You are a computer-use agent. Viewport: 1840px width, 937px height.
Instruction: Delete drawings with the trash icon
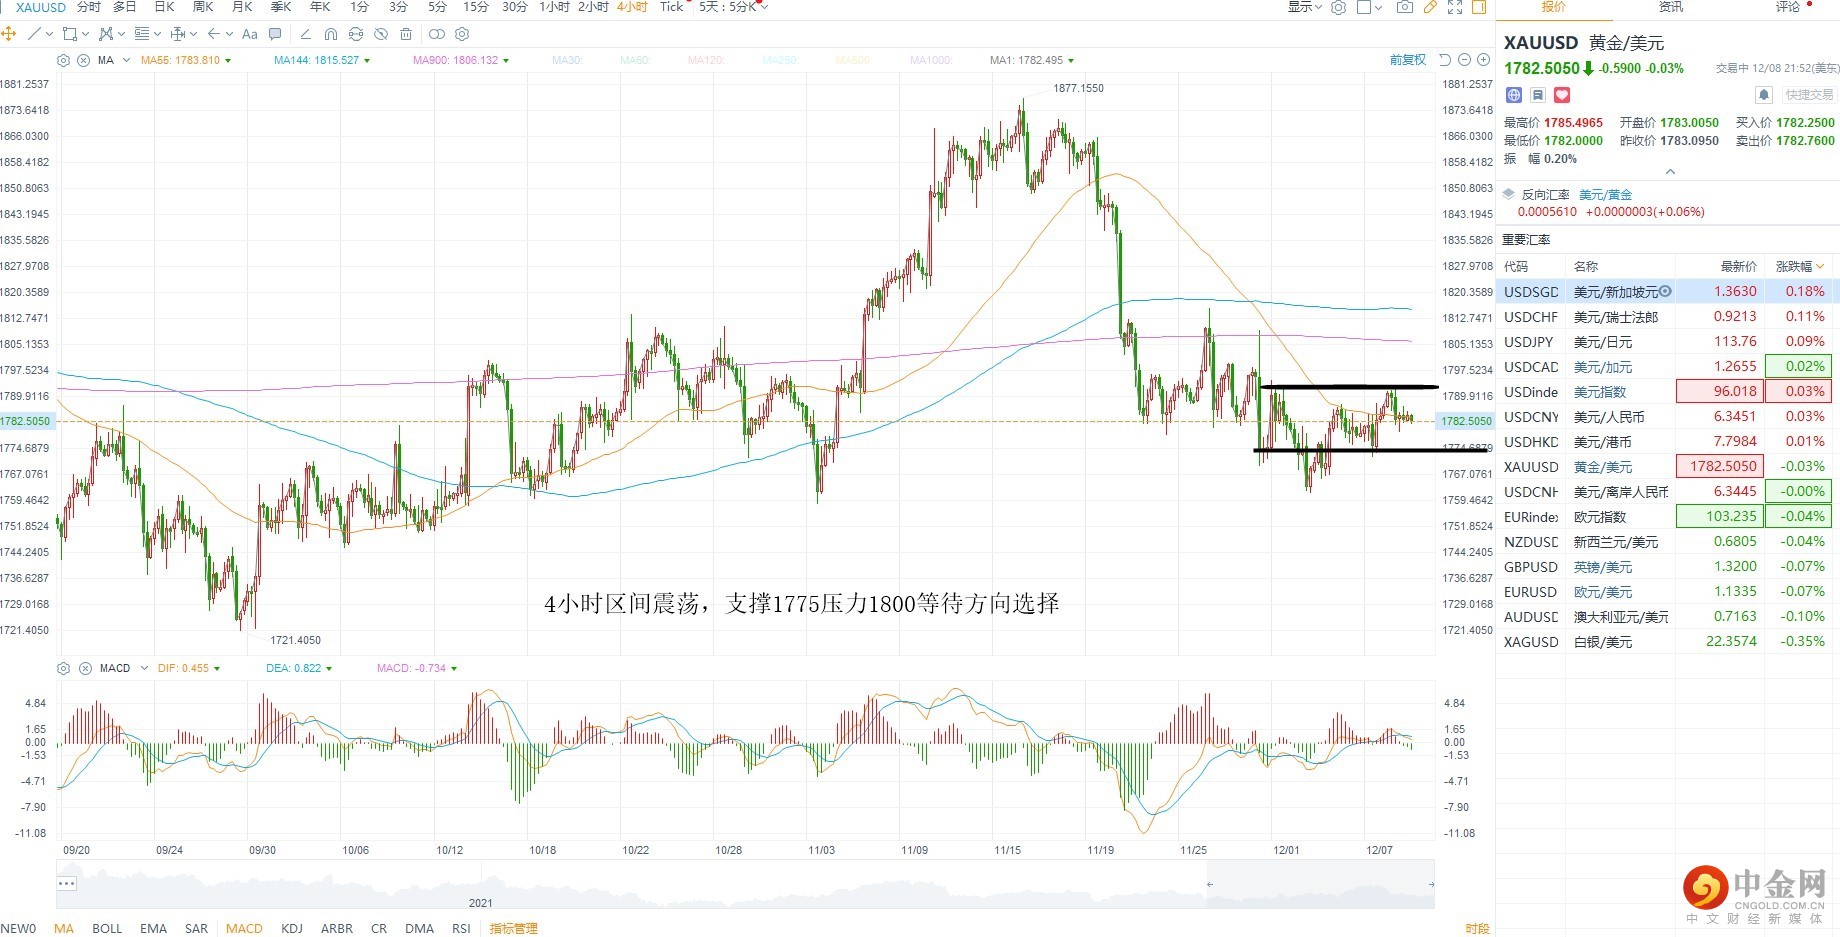(x=406, y=34)
